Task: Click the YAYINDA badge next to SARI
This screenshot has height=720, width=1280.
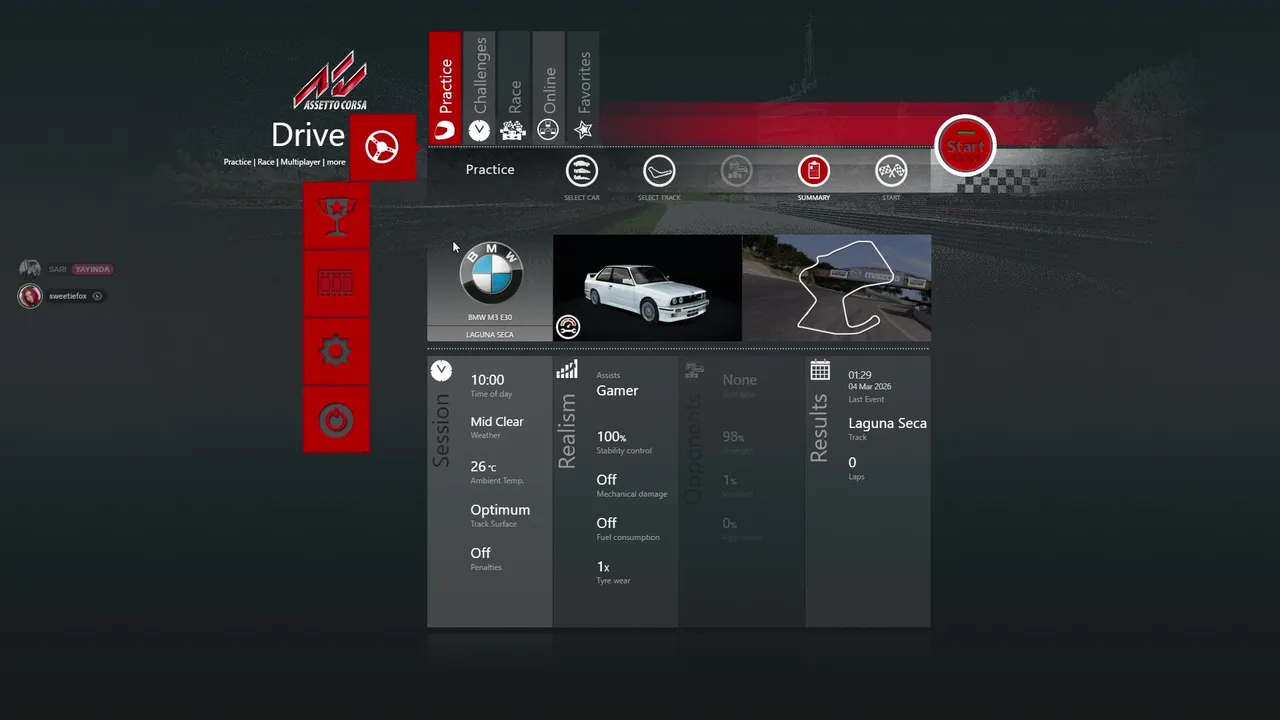Action: coord(92,269)
